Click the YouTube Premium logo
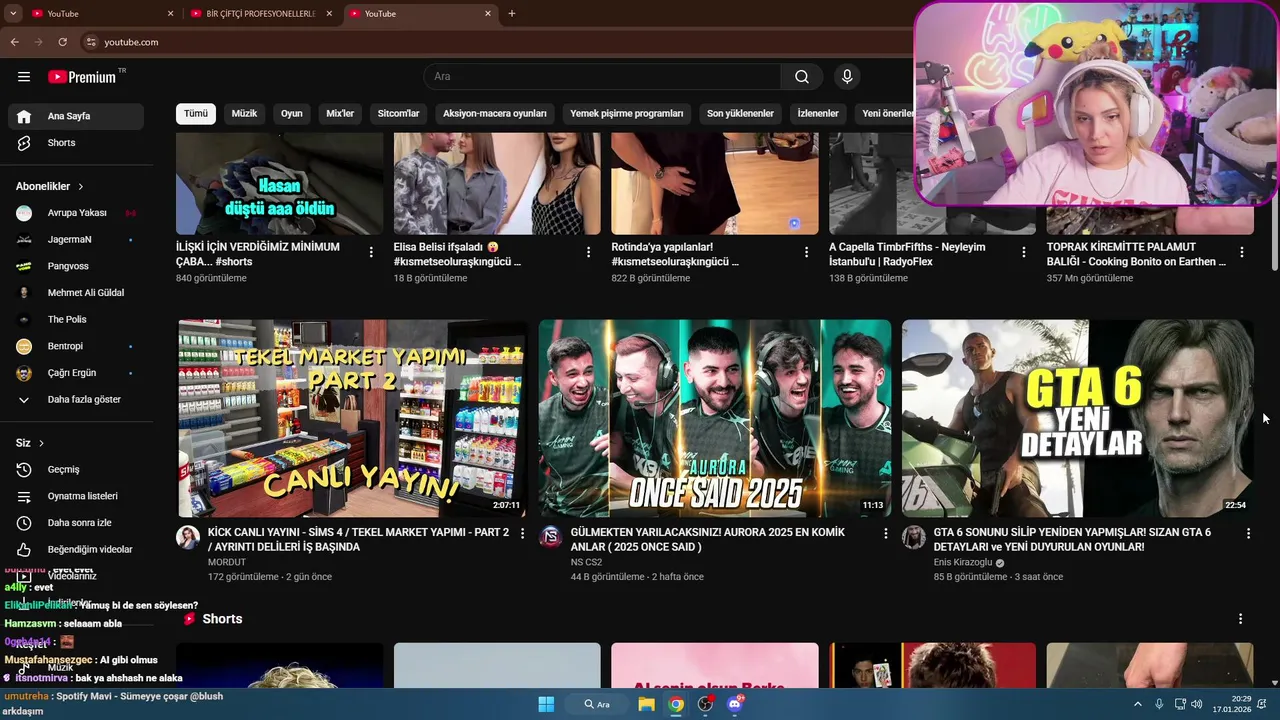This screenshot has height=720, width=1280. [x=82, y=77]
